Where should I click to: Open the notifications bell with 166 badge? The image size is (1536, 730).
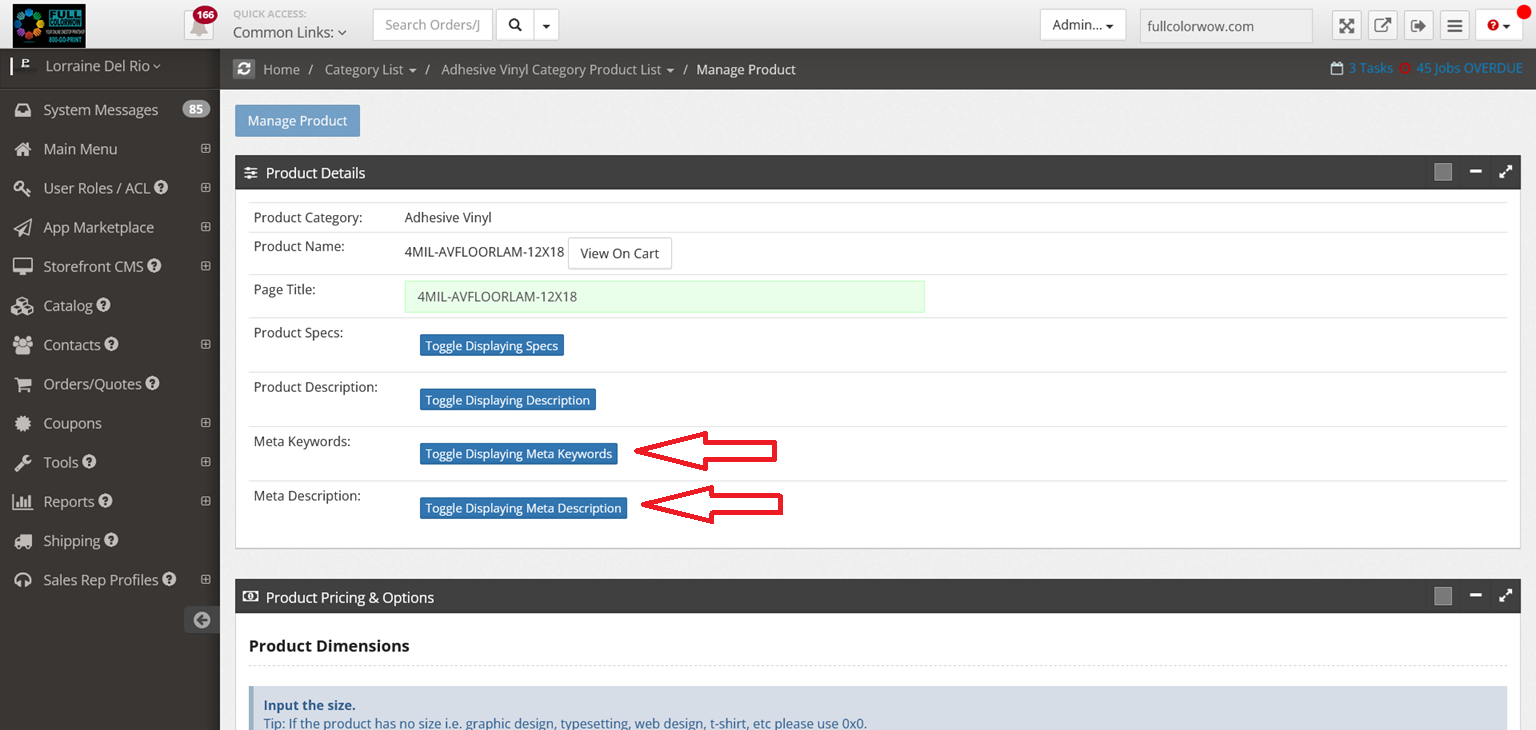tap(199, 25)
